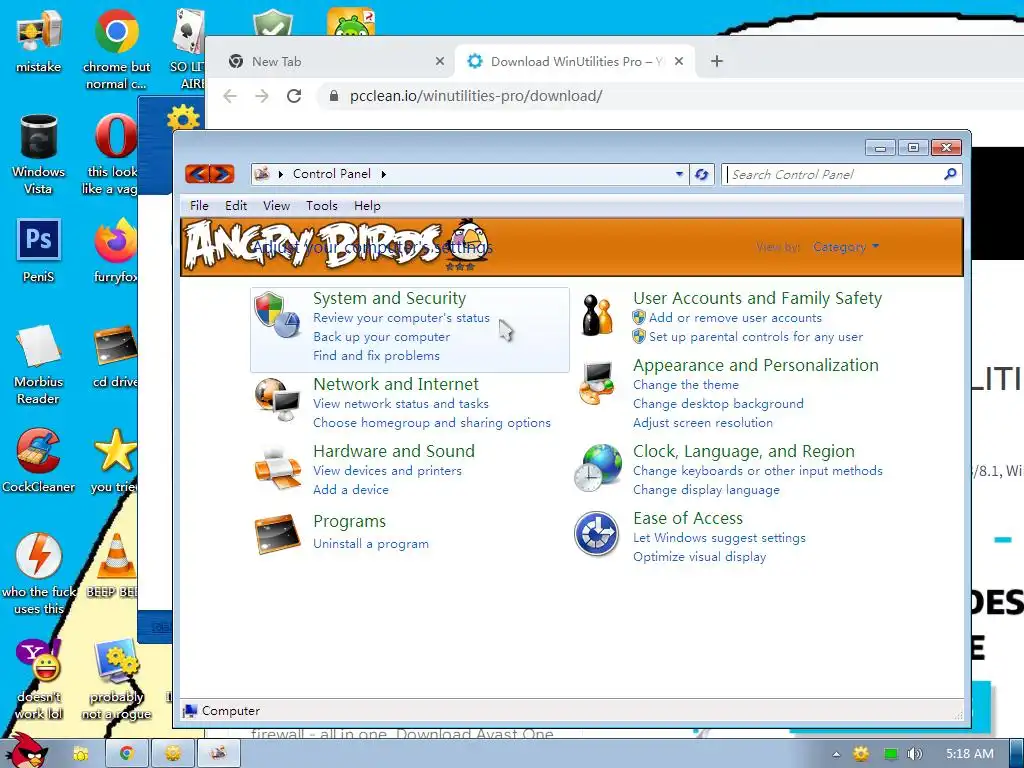This screenshot has width=1024, height=768.
Task: Click 'View devices and printers' link
Action: click(387, 471)
